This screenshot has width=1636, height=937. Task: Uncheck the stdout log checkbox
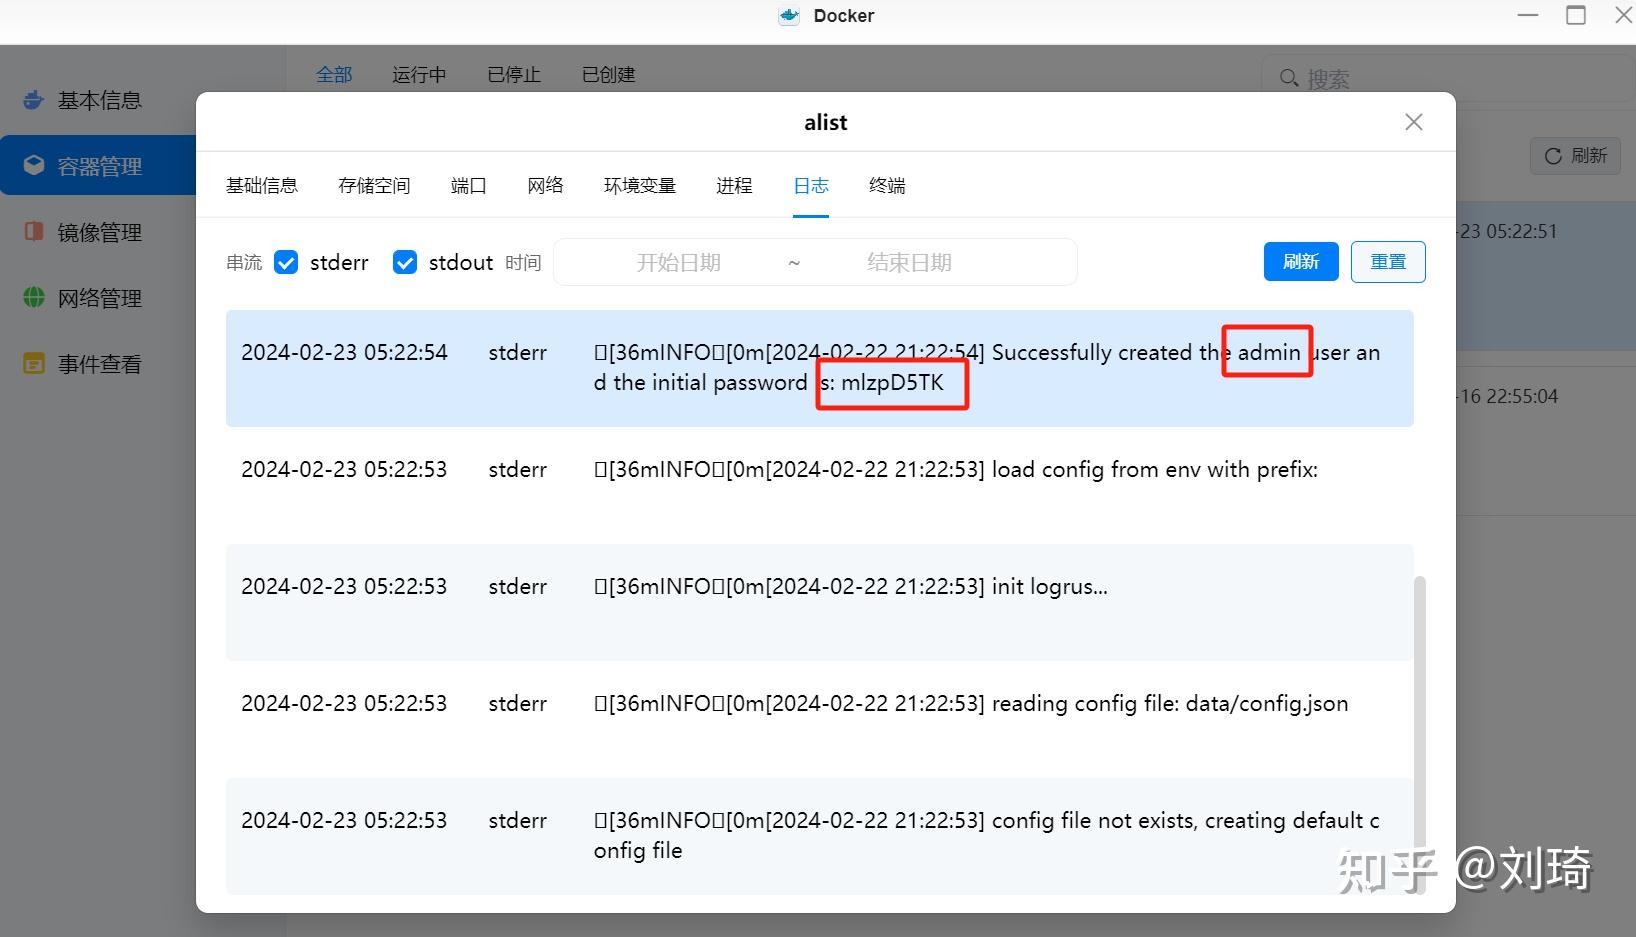[405, 262]
